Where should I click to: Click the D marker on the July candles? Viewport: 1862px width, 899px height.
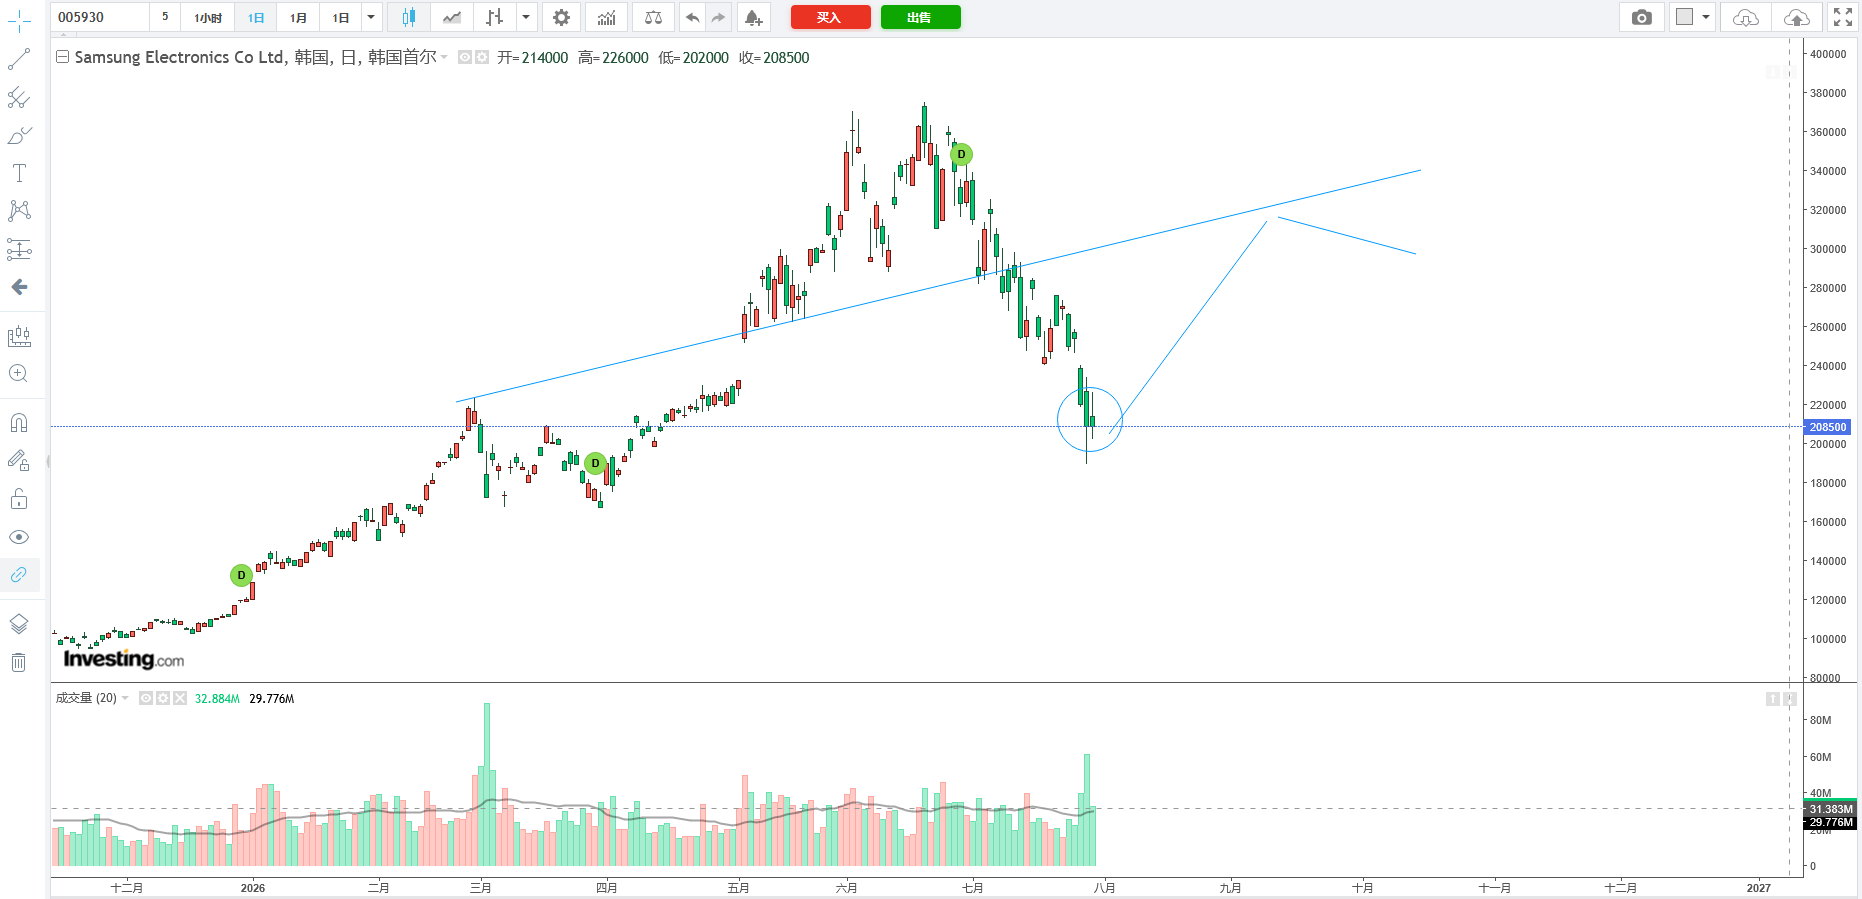(x=961, y=154)
